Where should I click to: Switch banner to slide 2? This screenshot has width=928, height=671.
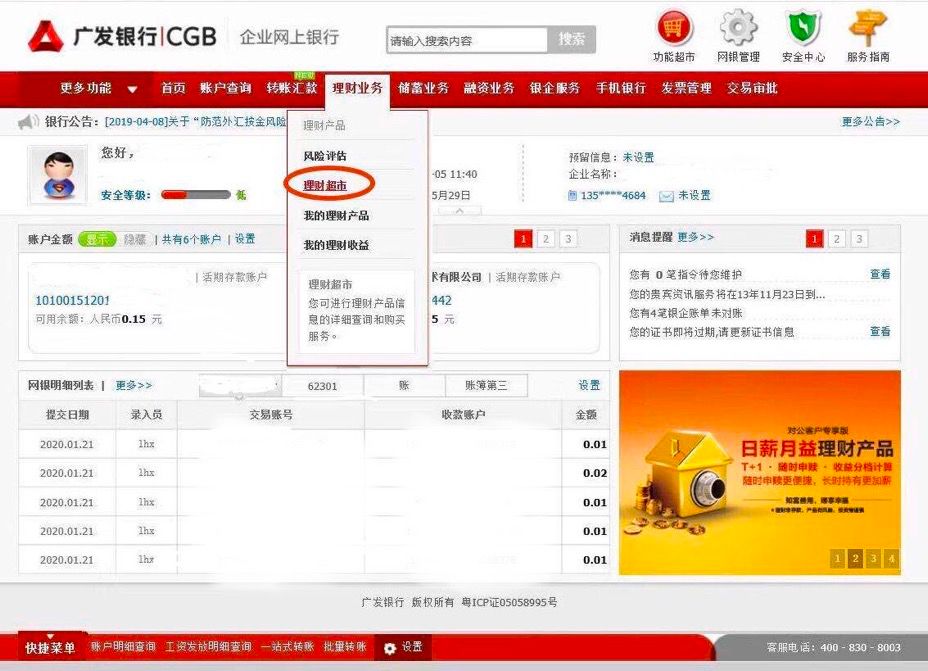(x=855, y=558)
